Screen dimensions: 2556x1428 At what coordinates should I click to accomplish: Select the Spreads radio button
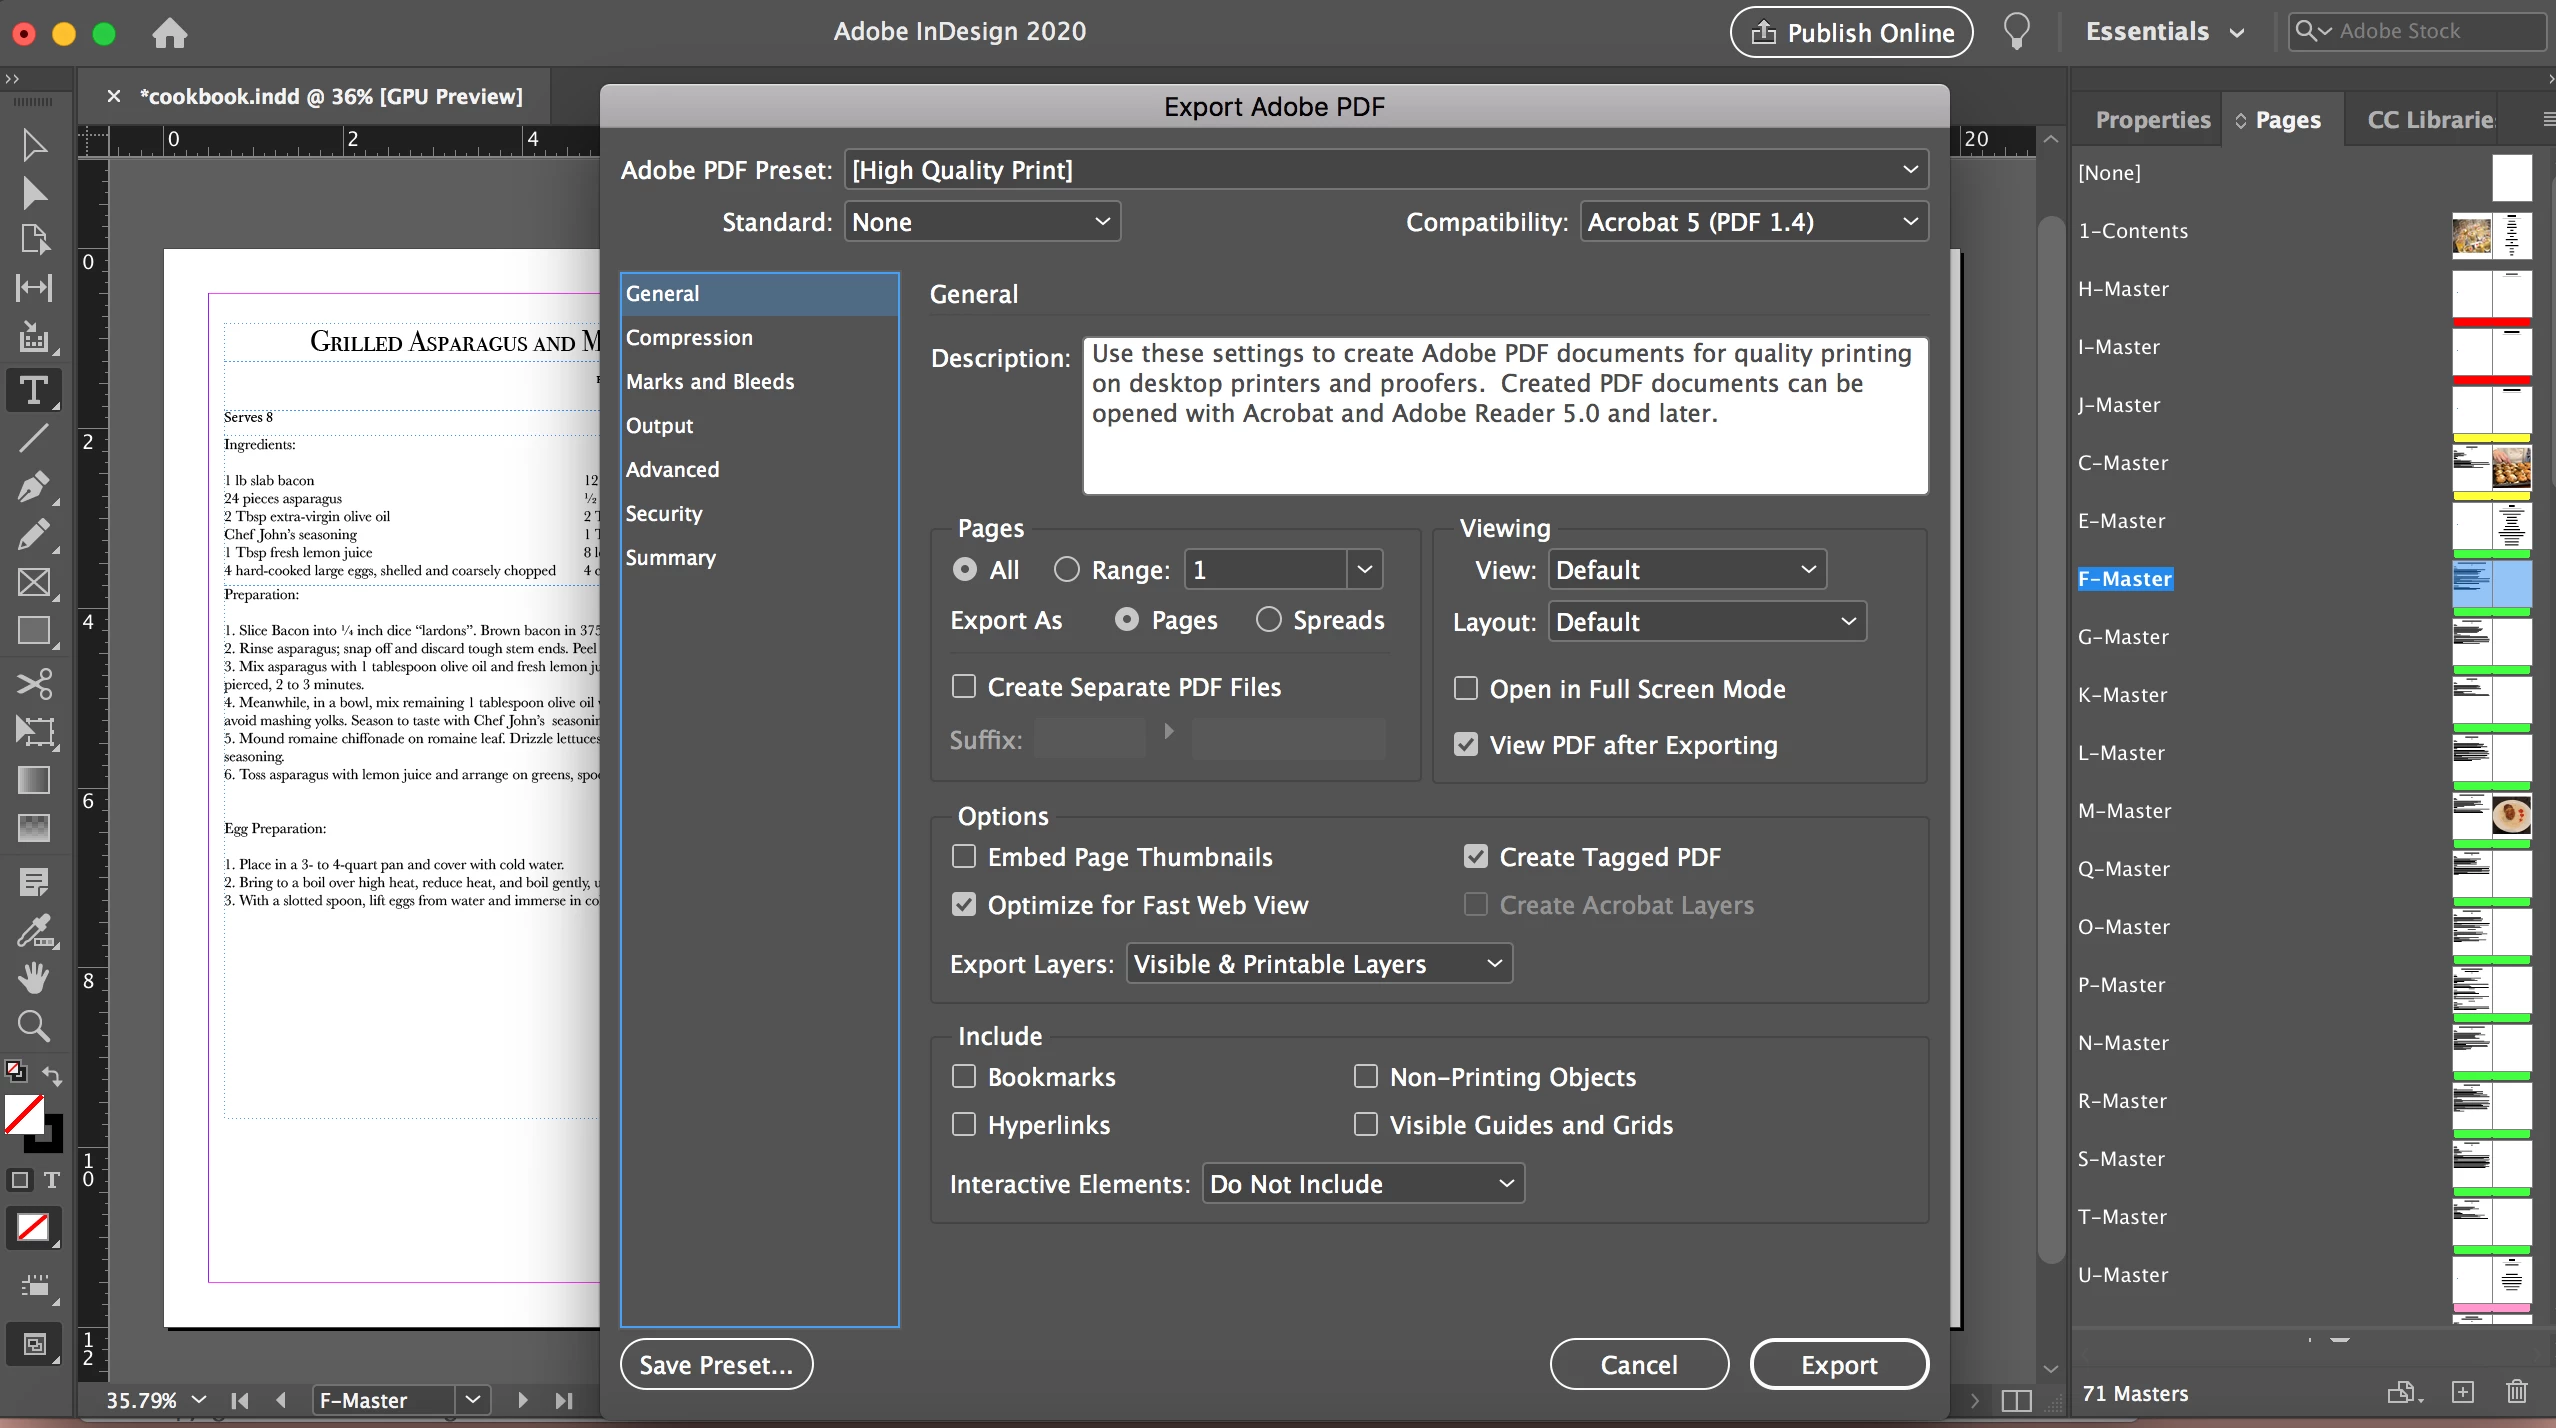1269,619
